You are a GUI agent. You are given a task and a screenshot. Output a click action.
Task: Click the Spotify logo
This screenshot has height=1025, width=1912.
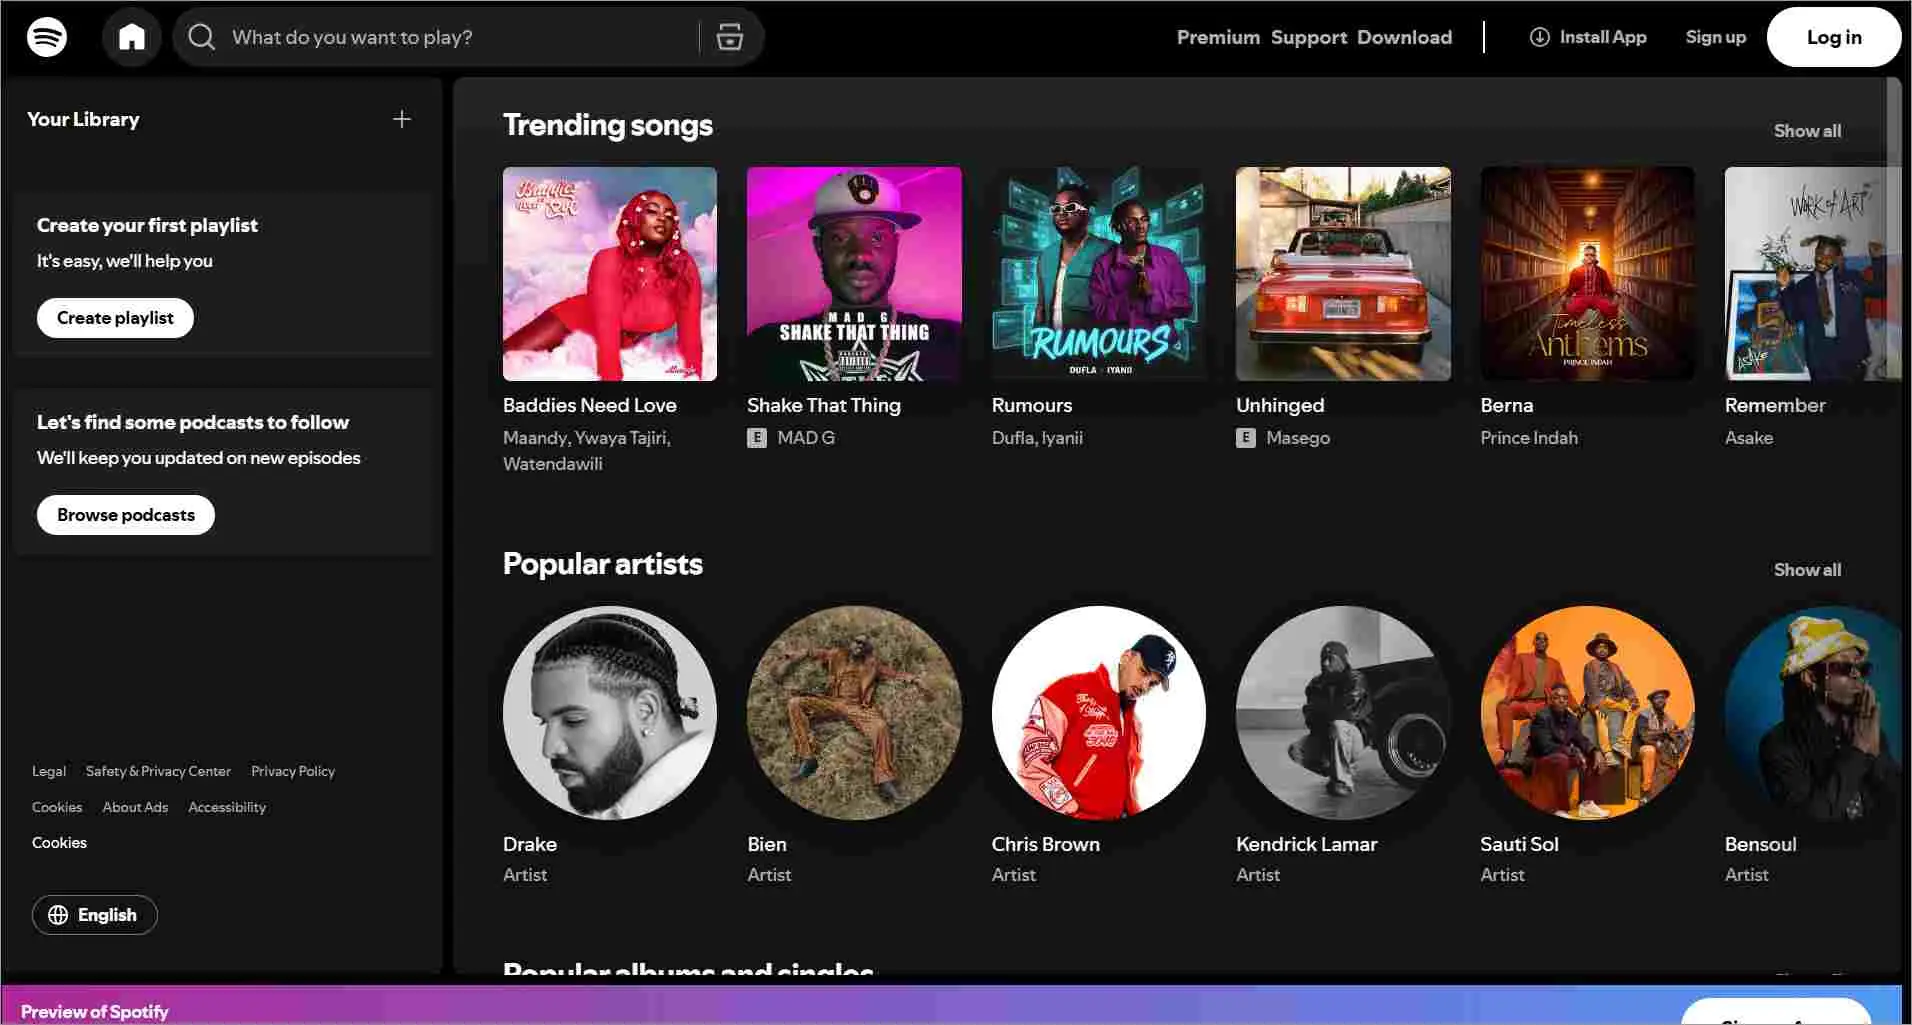(x=45, y=36)
